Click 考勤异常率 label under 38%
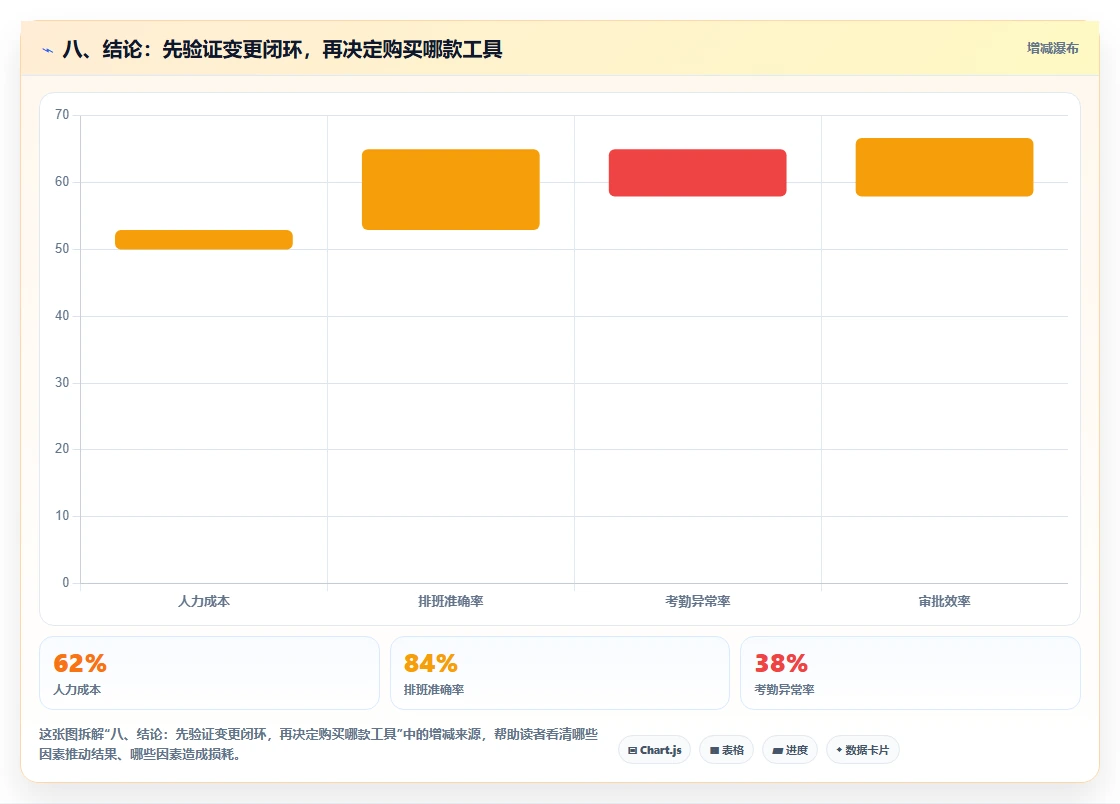This screenshot has height=804, width=1120. point(784,690)
